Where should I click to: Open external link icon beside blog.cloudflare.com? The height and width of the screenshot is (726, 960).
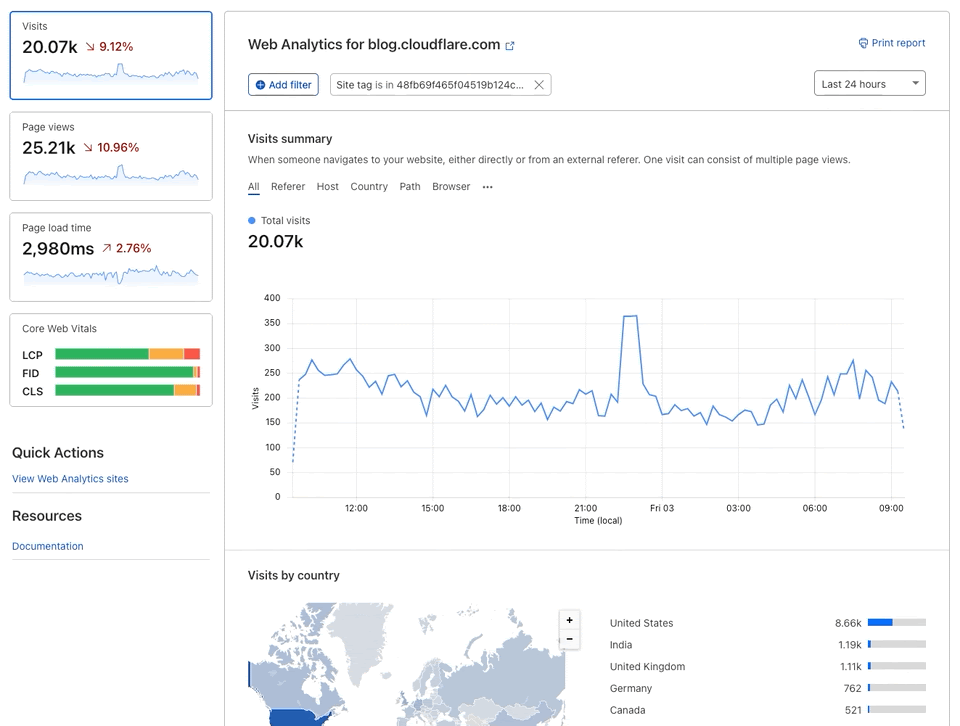tap(509, 45)
